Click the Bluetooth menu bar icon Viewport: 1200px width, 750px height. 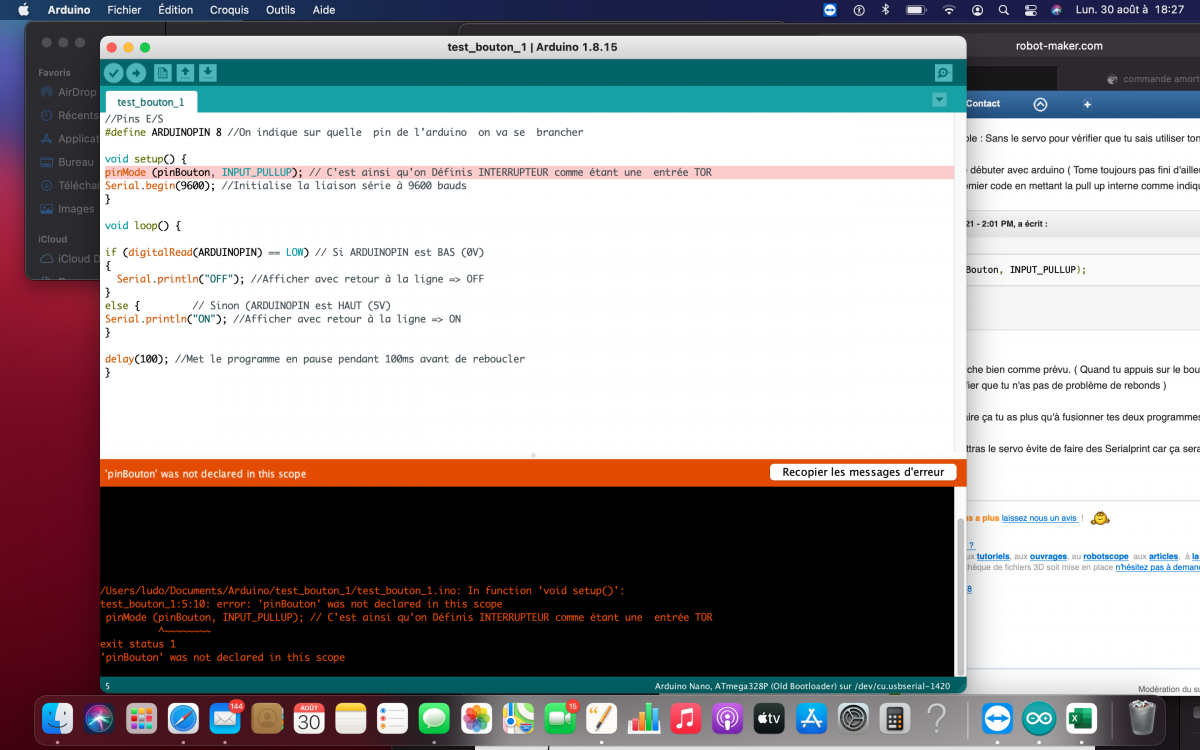(885, 10)
